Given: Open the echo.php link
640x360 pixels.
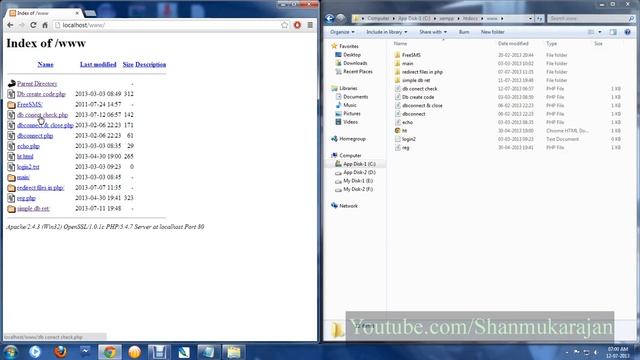Looking at the screenshot, I should pos(28,146).
